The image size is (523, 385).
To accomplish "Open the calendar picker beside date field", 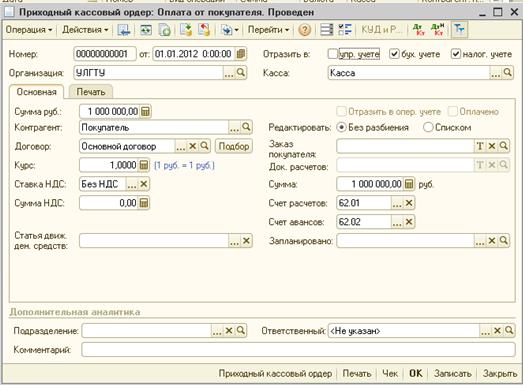I will 240,54.
